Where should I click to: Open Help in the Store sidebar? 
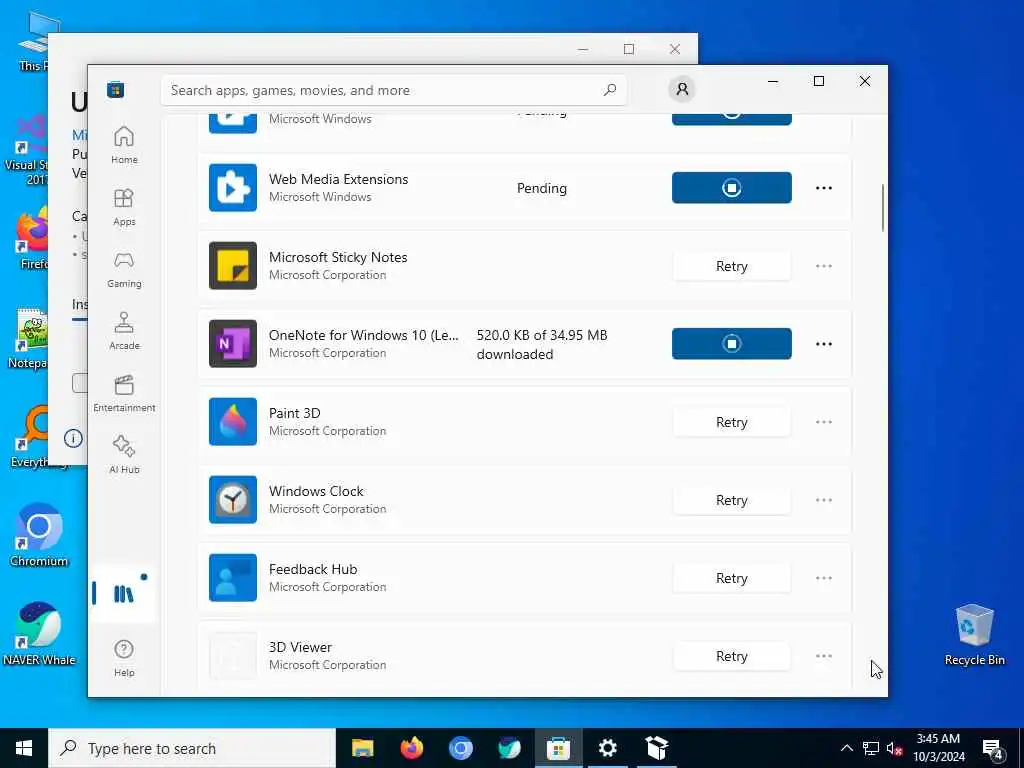click(124, 658)
